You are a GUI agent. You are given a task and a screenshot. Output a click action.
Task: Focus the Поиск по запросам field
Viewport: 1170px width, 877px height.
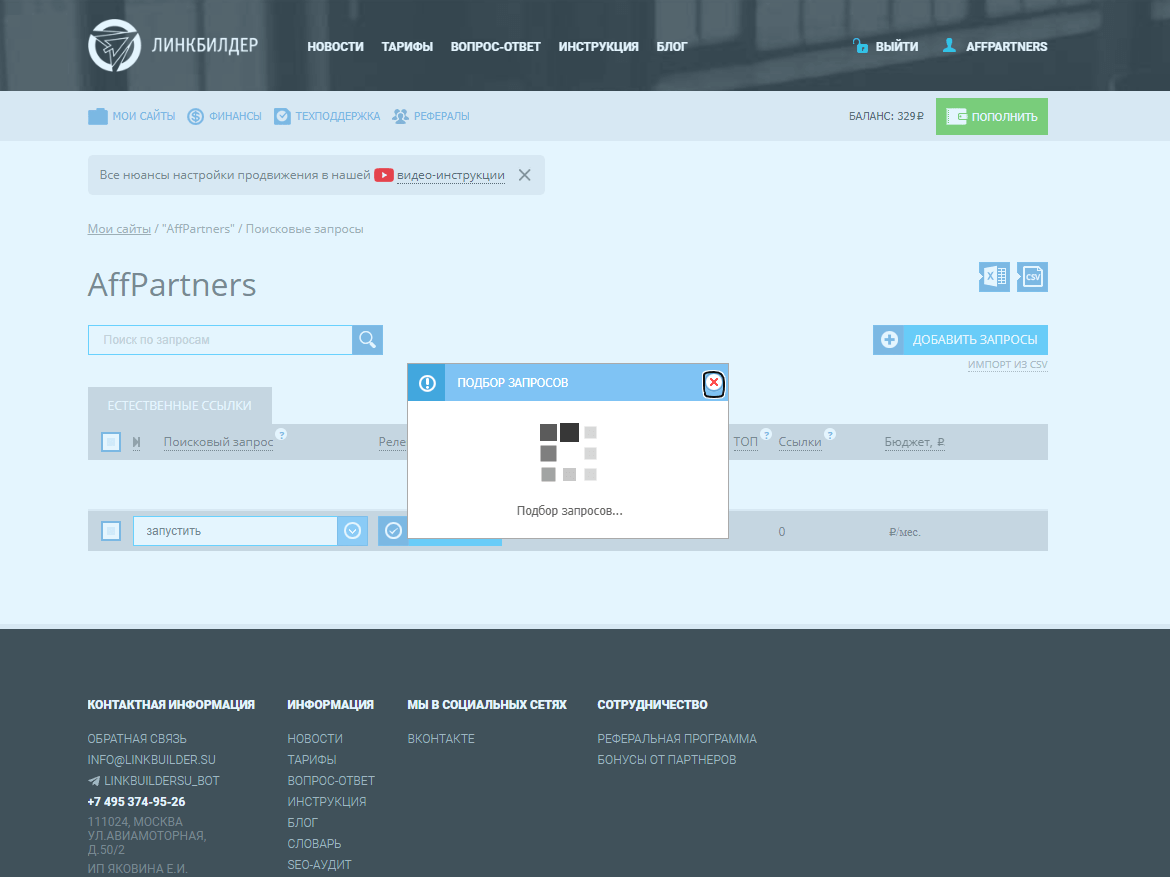pos(220,340)
